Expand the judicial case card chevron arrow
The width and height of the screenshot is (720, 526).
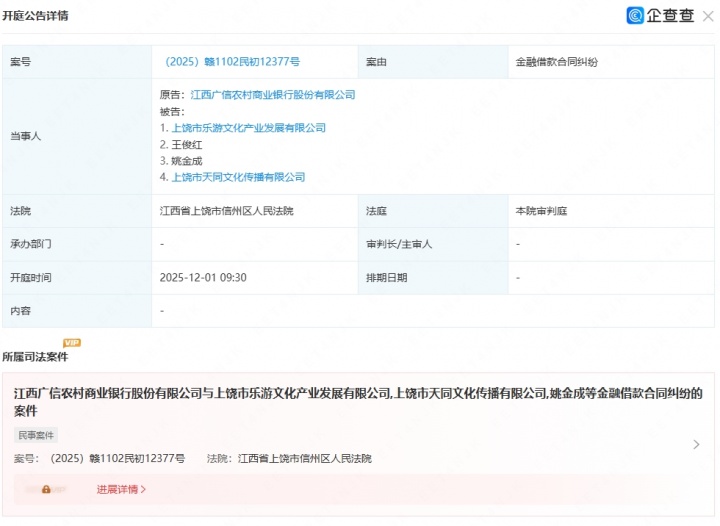click(696, 444)
